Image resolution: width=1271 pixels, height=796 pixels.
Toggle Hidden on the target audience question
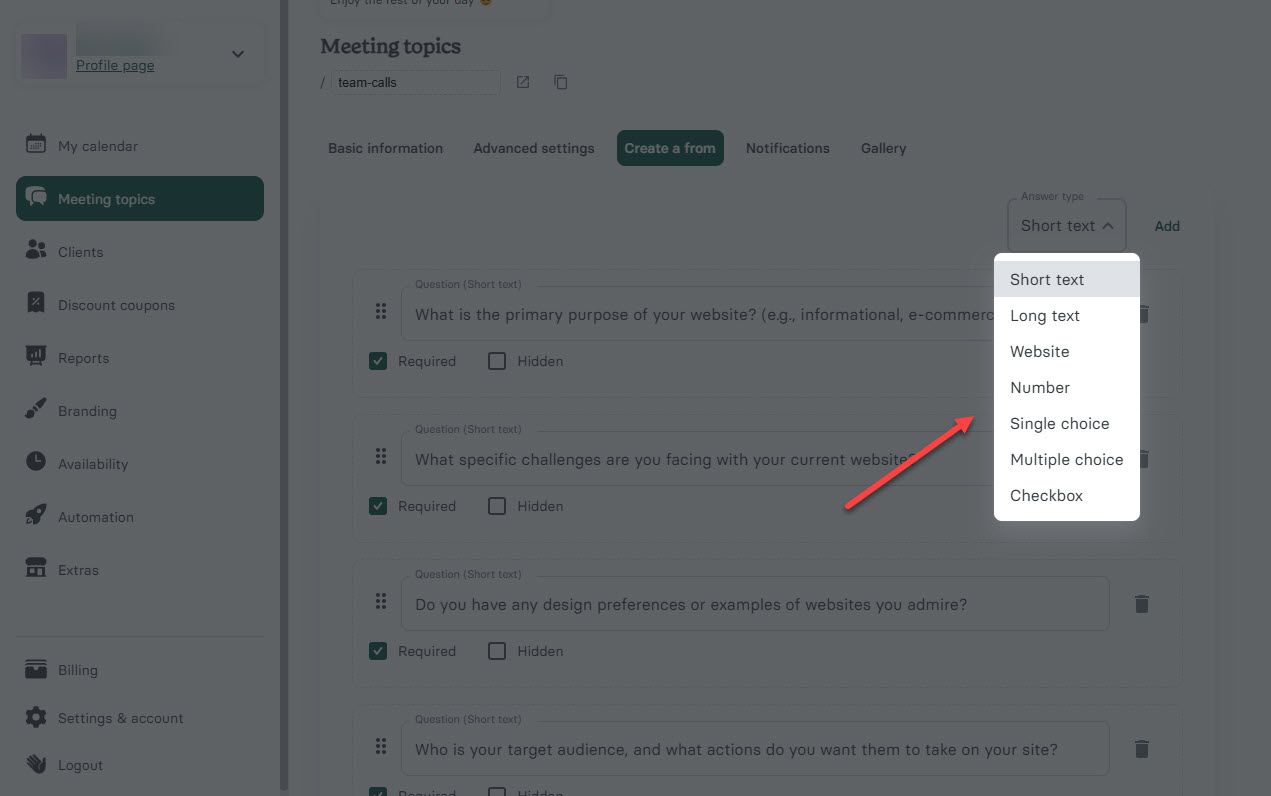[497, 792]
